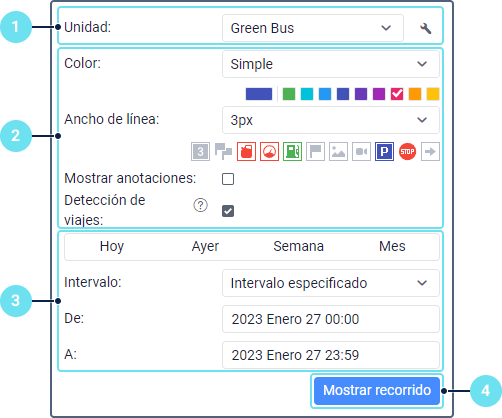Toggle the gas station pump marker icon
The image size is (502, 418).
pos(292,152)
